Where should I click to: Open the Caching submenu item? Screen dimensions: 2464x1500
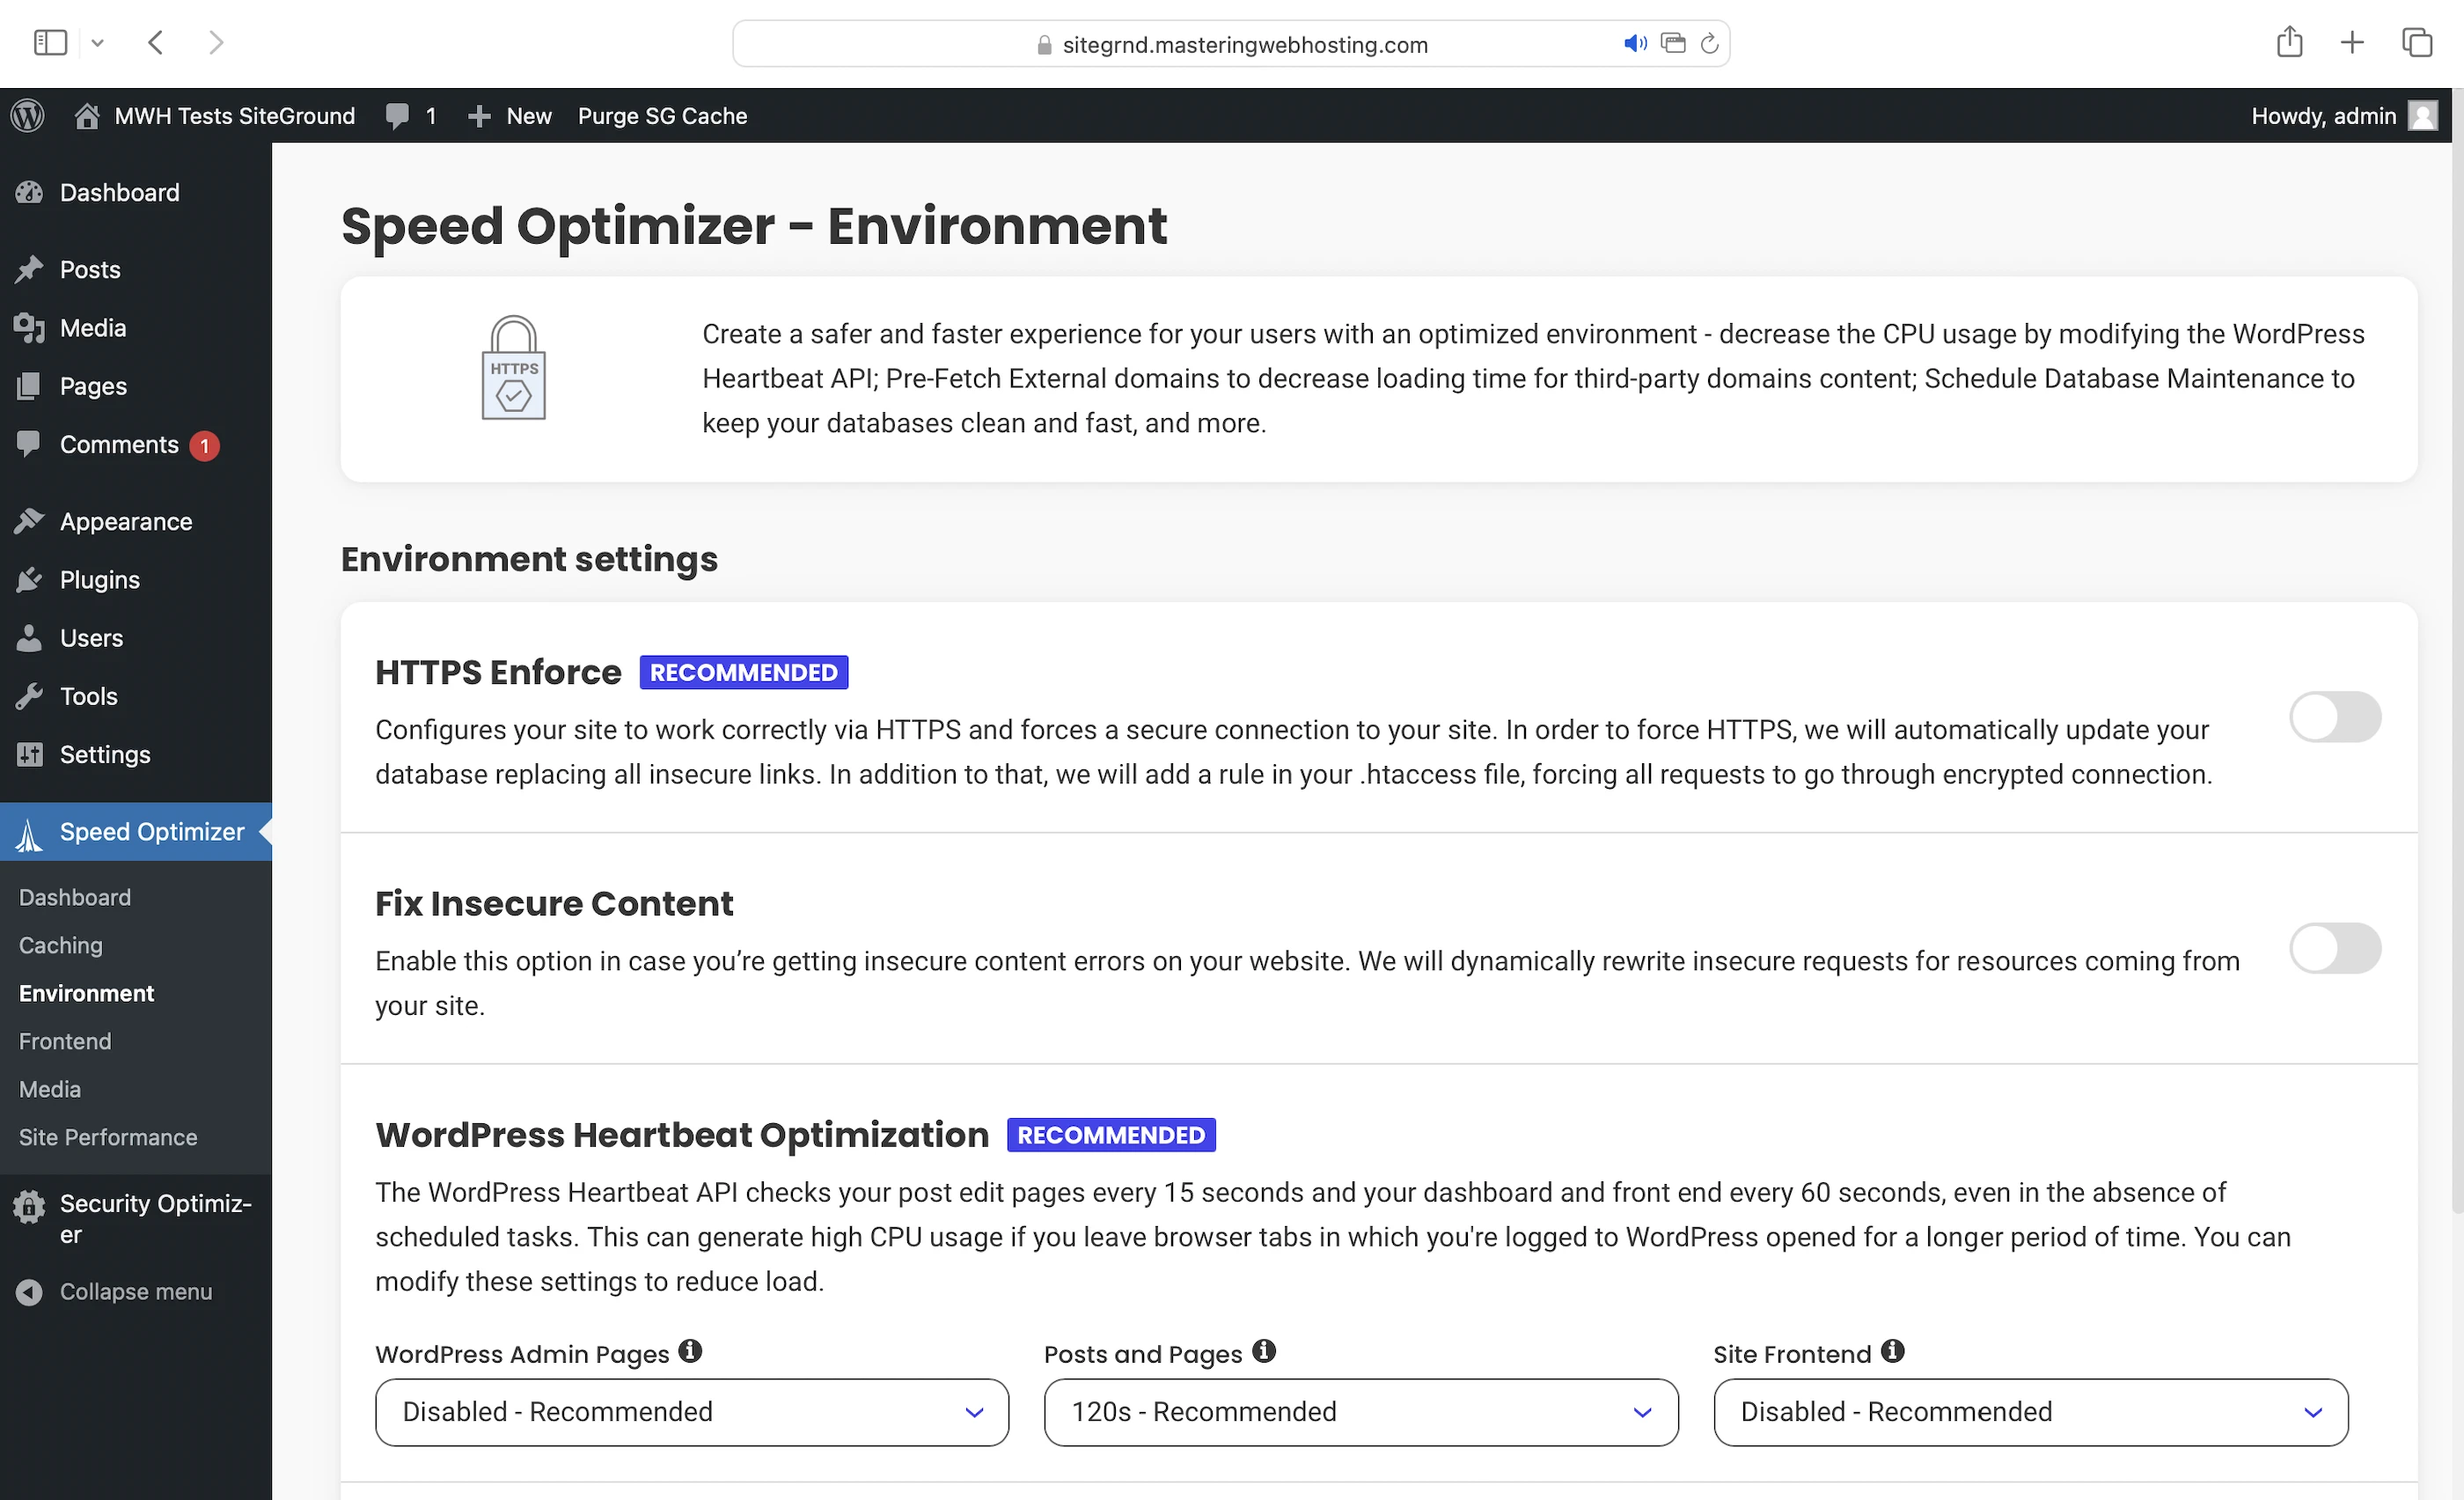[61, 945]
